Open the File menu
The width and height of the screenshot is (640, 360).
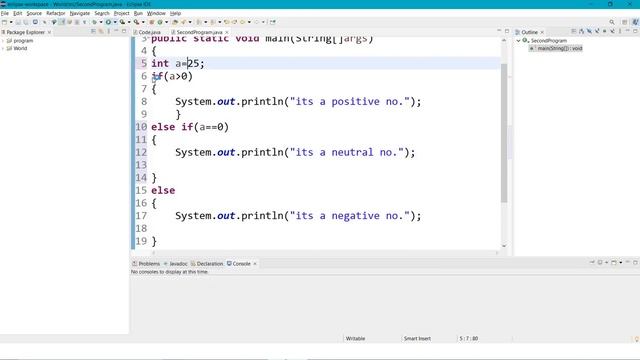(5, 13)
